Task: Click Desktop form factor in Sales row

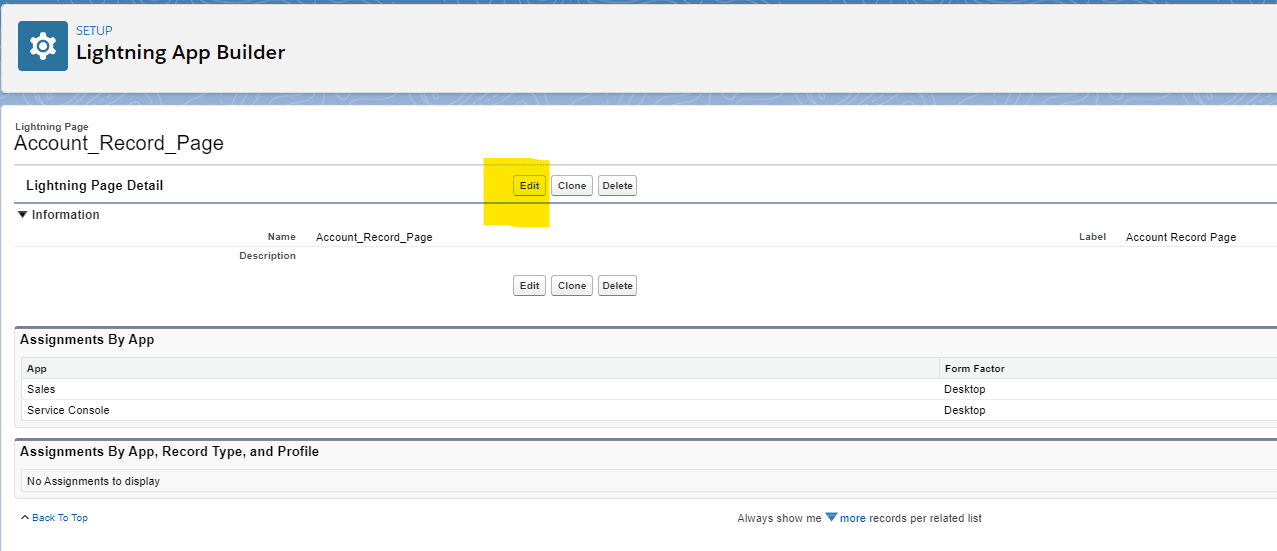Action: click(965, 389)
